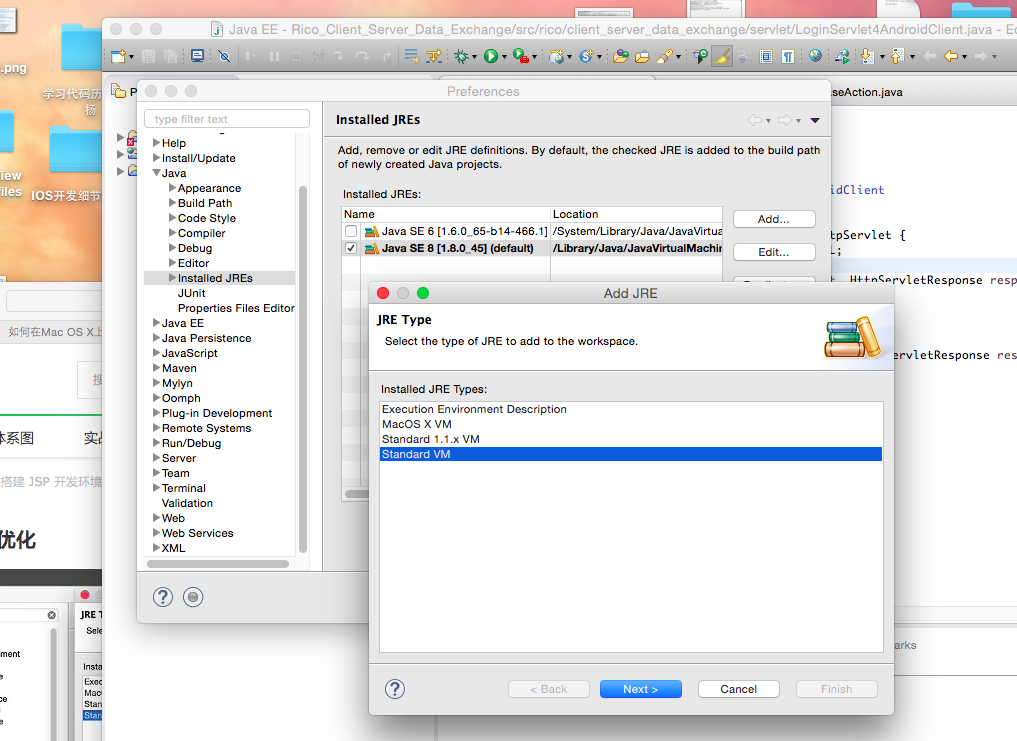This screenshot has width=1017, height=741.
Task: Select Installed JREs in preferences tree
Action: (x=215, y=278)
